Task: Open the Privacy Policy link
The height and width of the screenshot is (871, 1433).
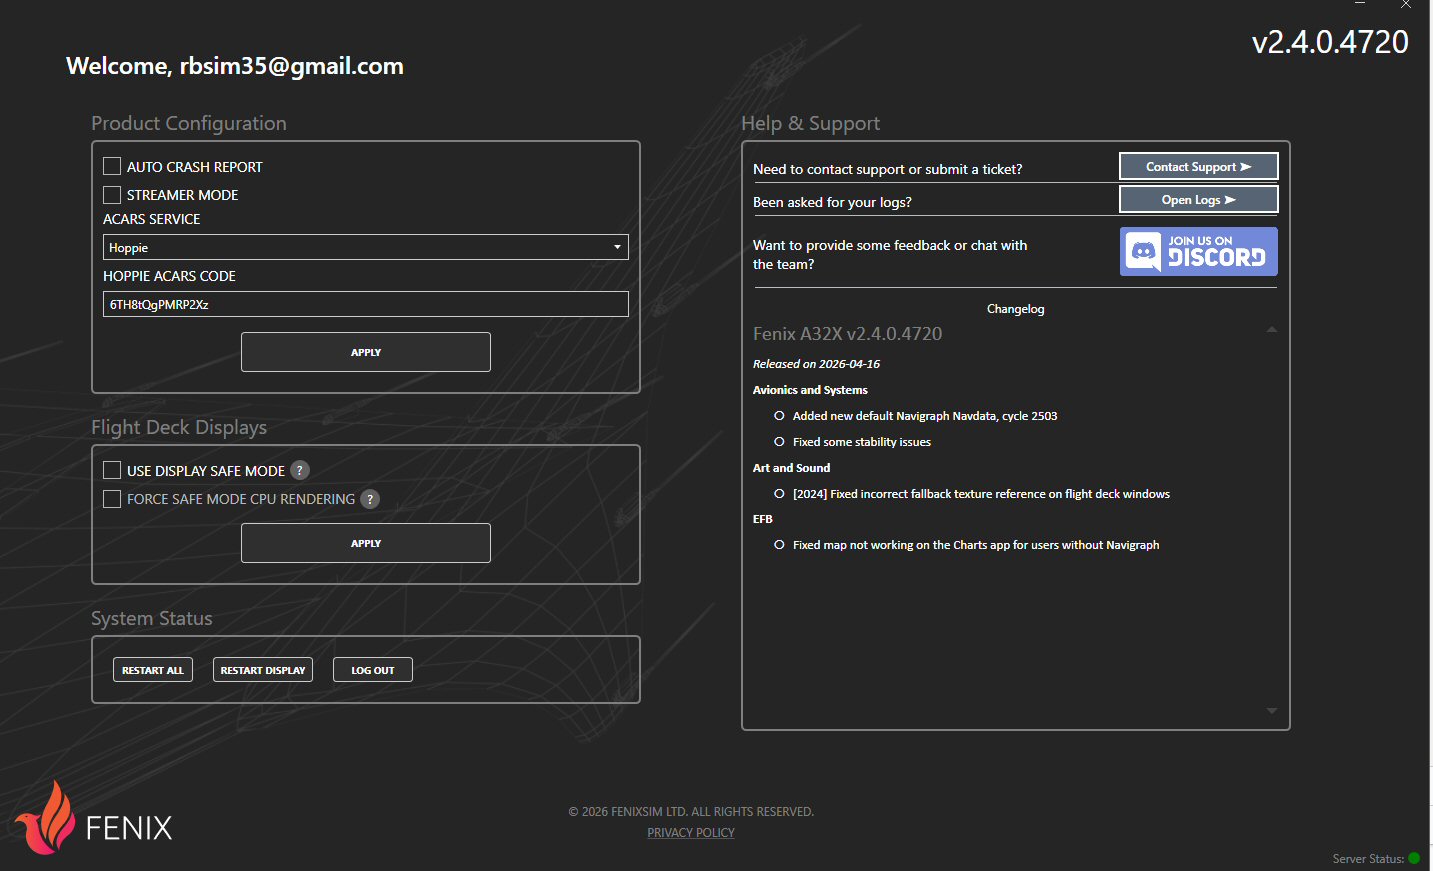Action: click(x=691, y=832)
